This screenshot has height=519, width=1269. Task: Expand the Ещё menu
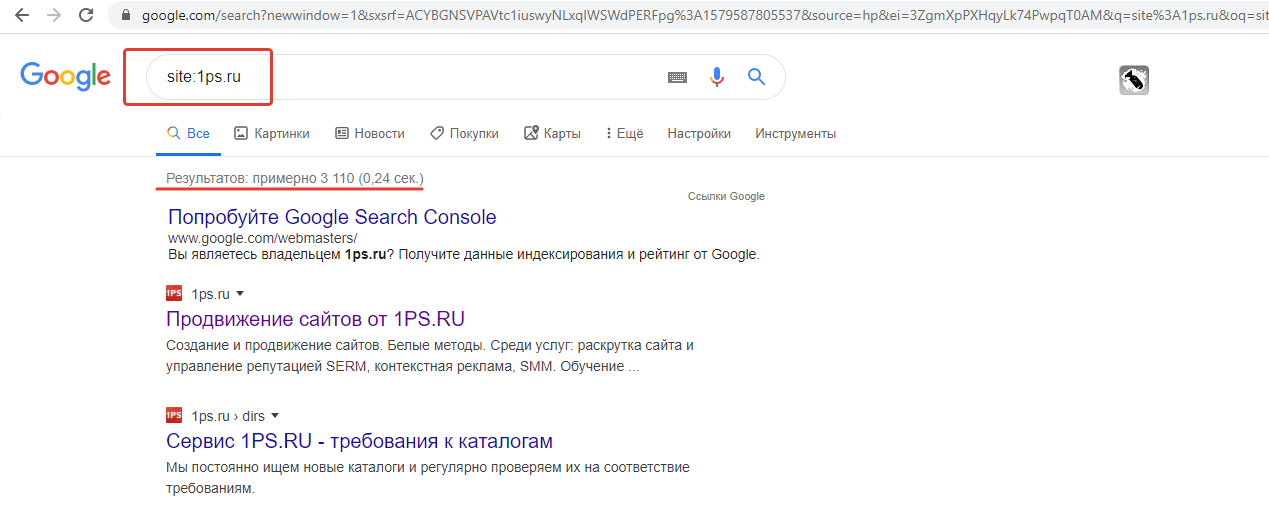point(625,133)
